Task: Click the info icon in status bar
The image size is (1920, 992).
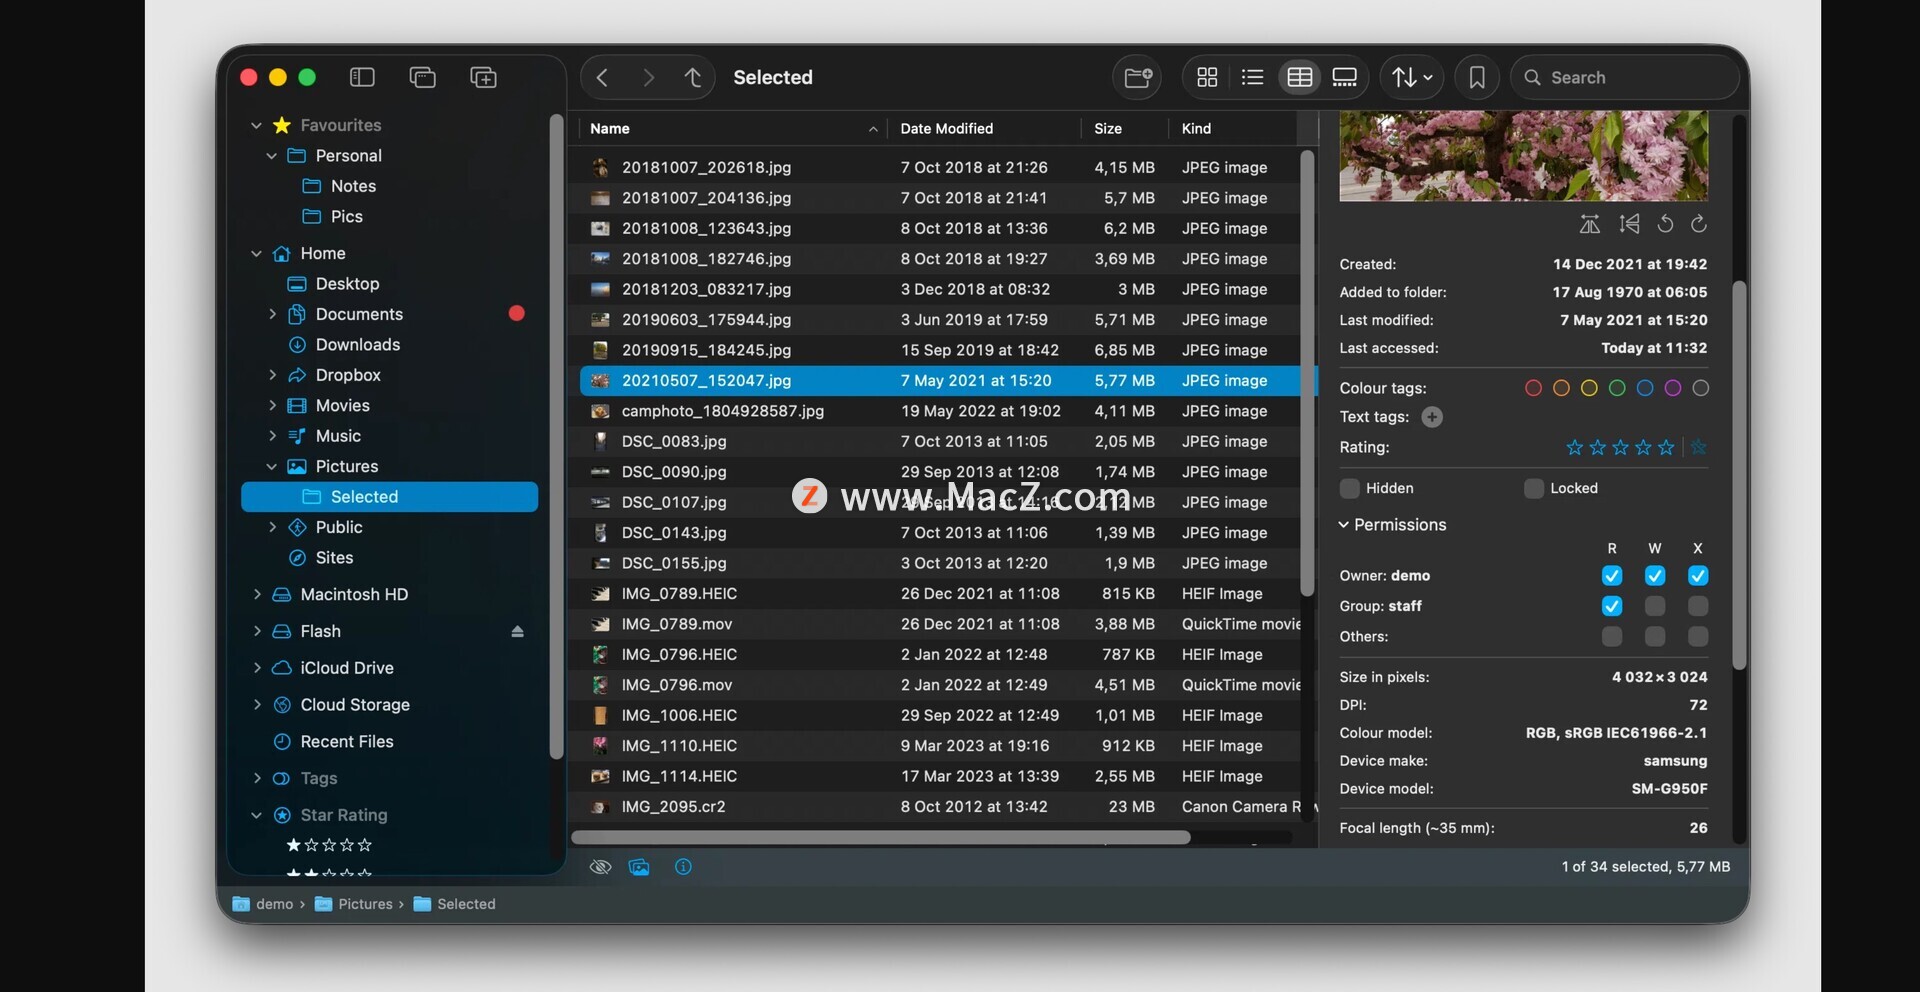Action: (683, 867)
